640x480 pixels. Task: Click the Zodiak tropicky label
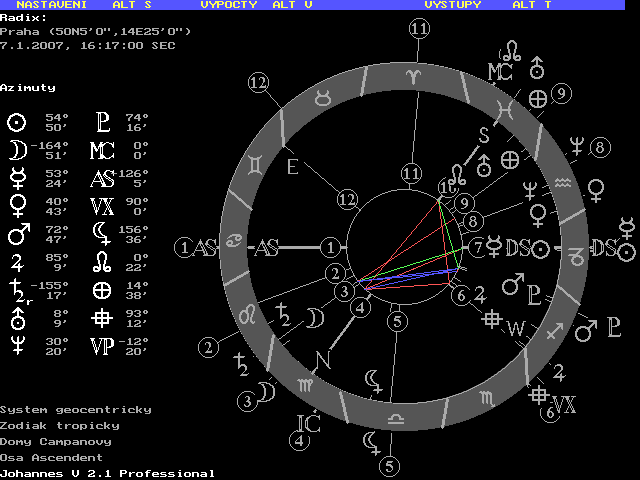(x=59, y=425)
